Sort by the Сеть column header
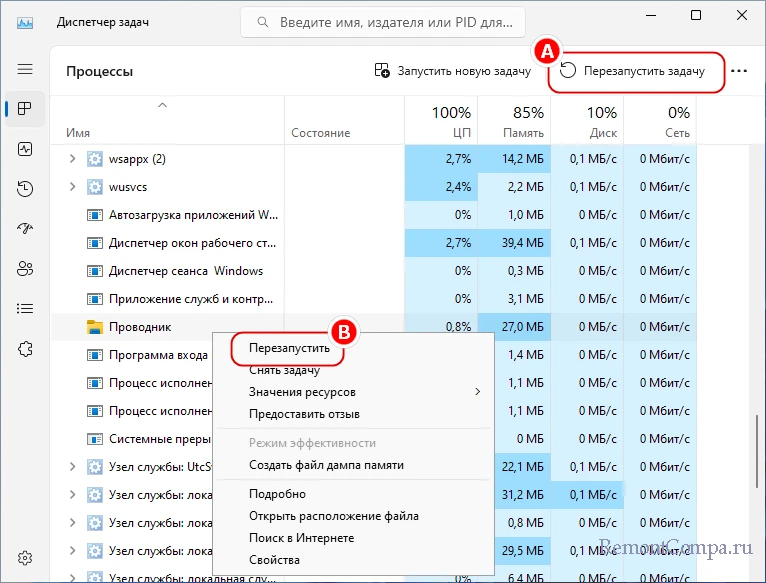This screenshot has height=583, width=766. [x=660, y=121]
